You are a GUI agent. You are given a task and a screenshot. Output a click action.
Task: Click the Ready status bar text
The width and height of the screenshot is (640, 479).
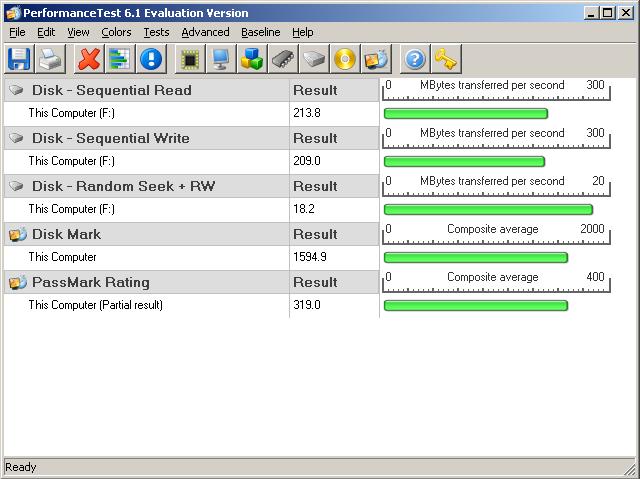point(20,467)
